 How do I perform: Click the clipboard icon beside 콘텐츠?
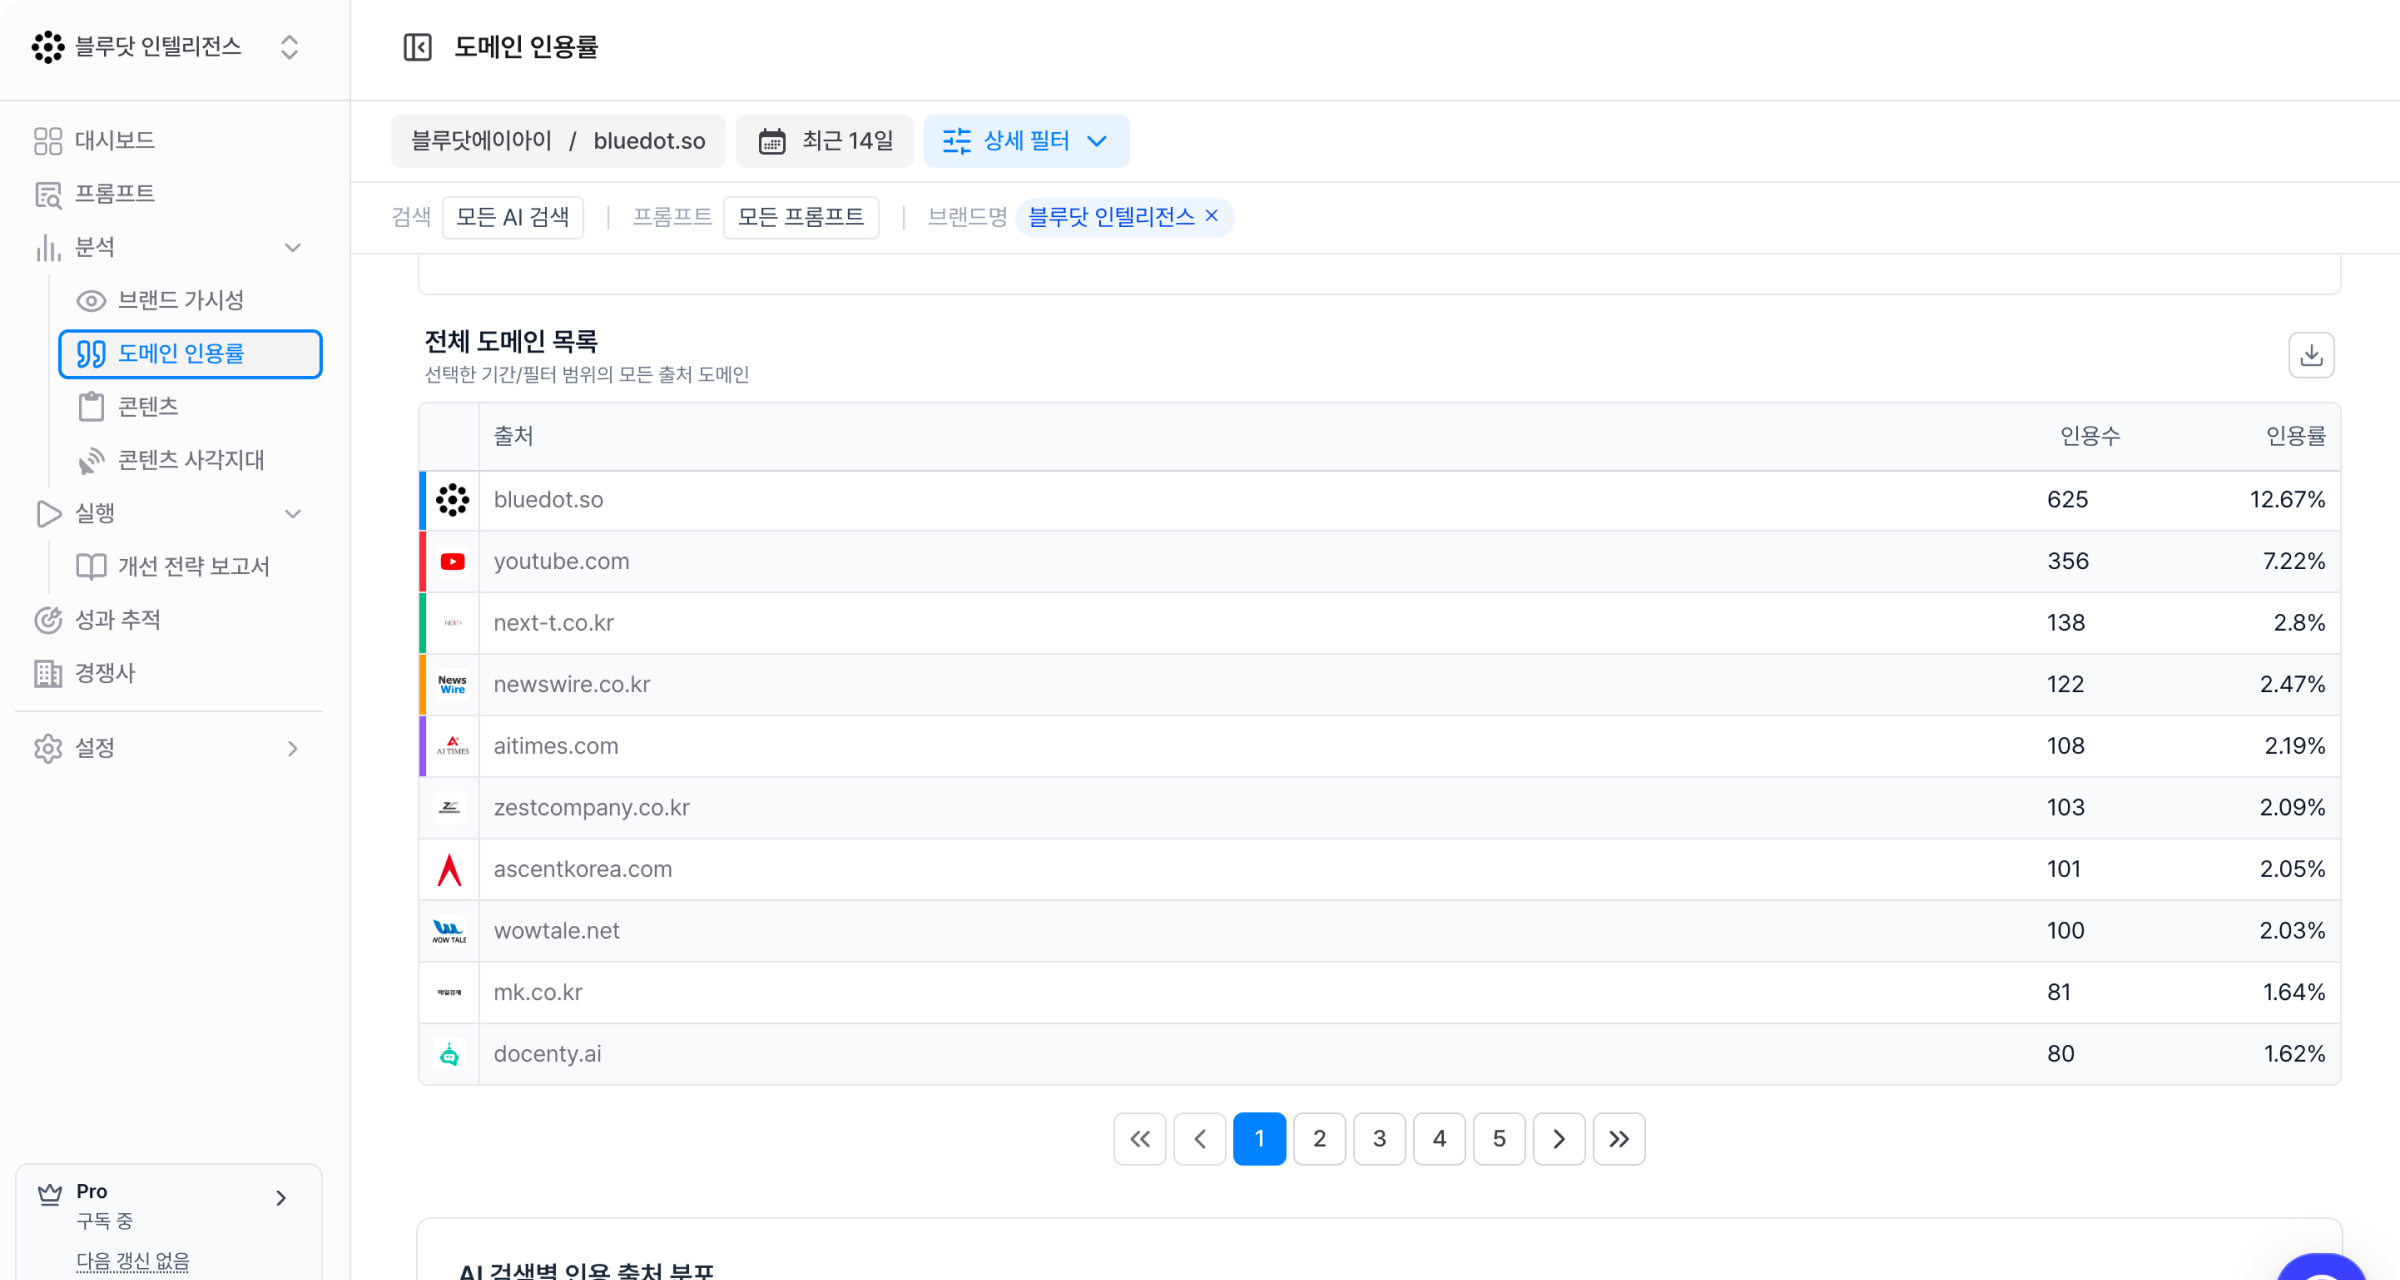[x=91, y=407]
